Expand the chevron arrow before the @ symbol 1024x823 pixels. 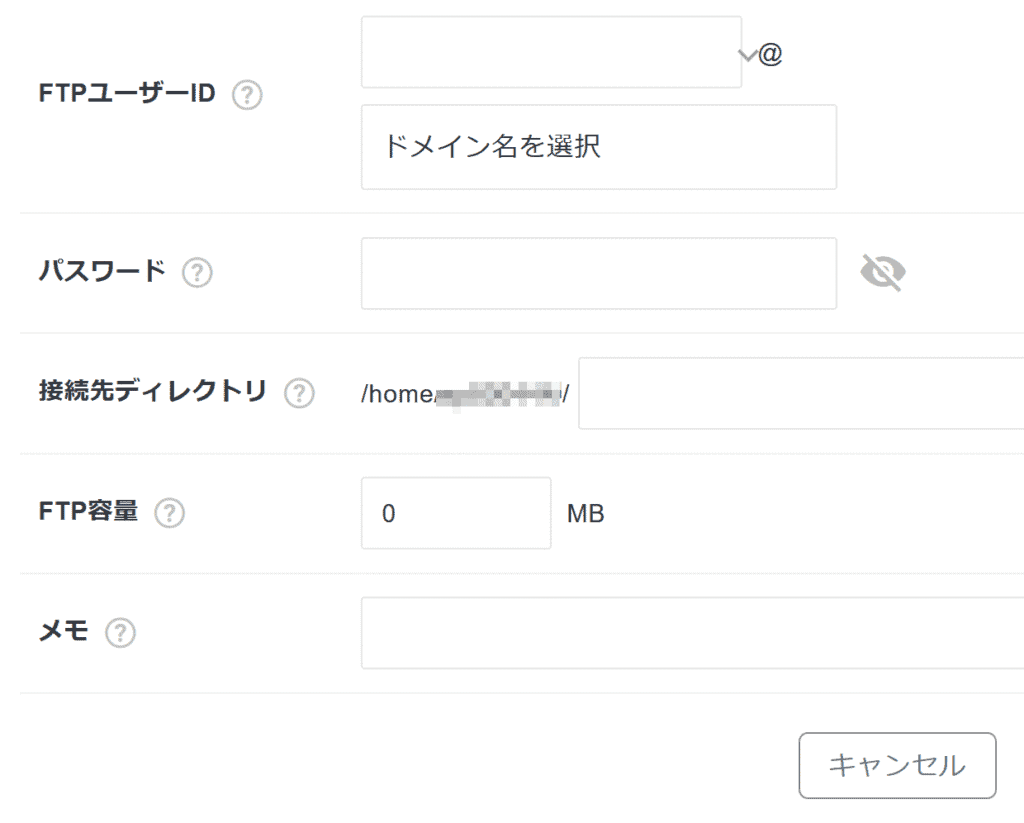[748, 55]
